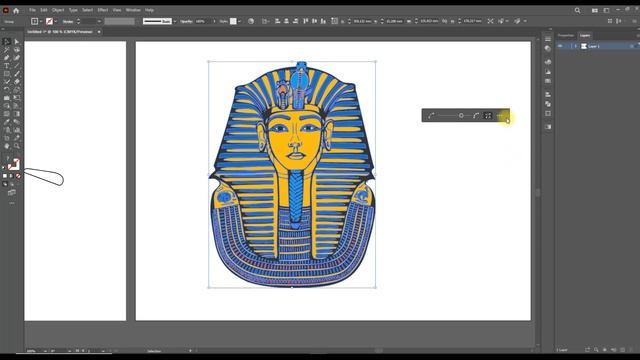
Task: Expand Layer 1 disclosure arrow
Action: click(576, 46)
